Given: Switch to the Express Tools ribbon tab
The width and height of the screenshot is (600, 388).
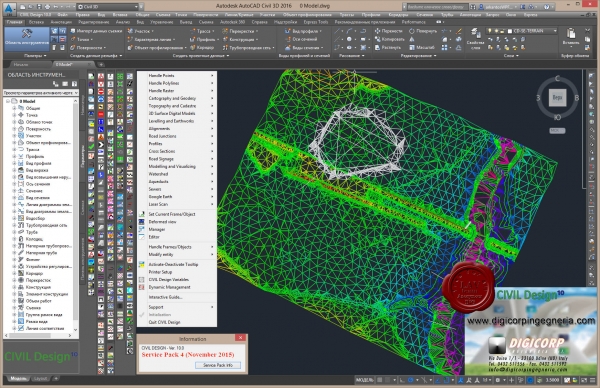Looking at the screenshot, I should click(316, 22).
